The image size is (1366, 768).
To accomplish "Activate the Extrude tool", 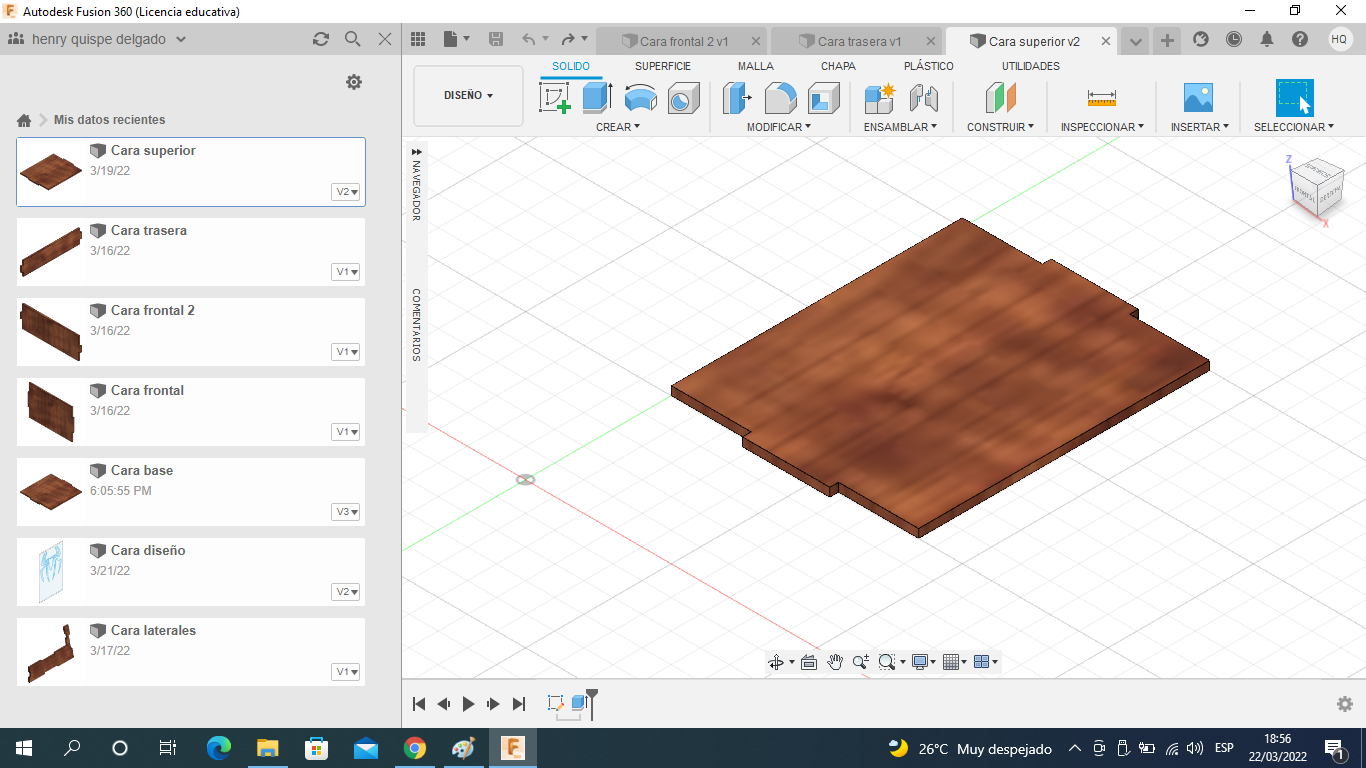I will click(597, 98).
